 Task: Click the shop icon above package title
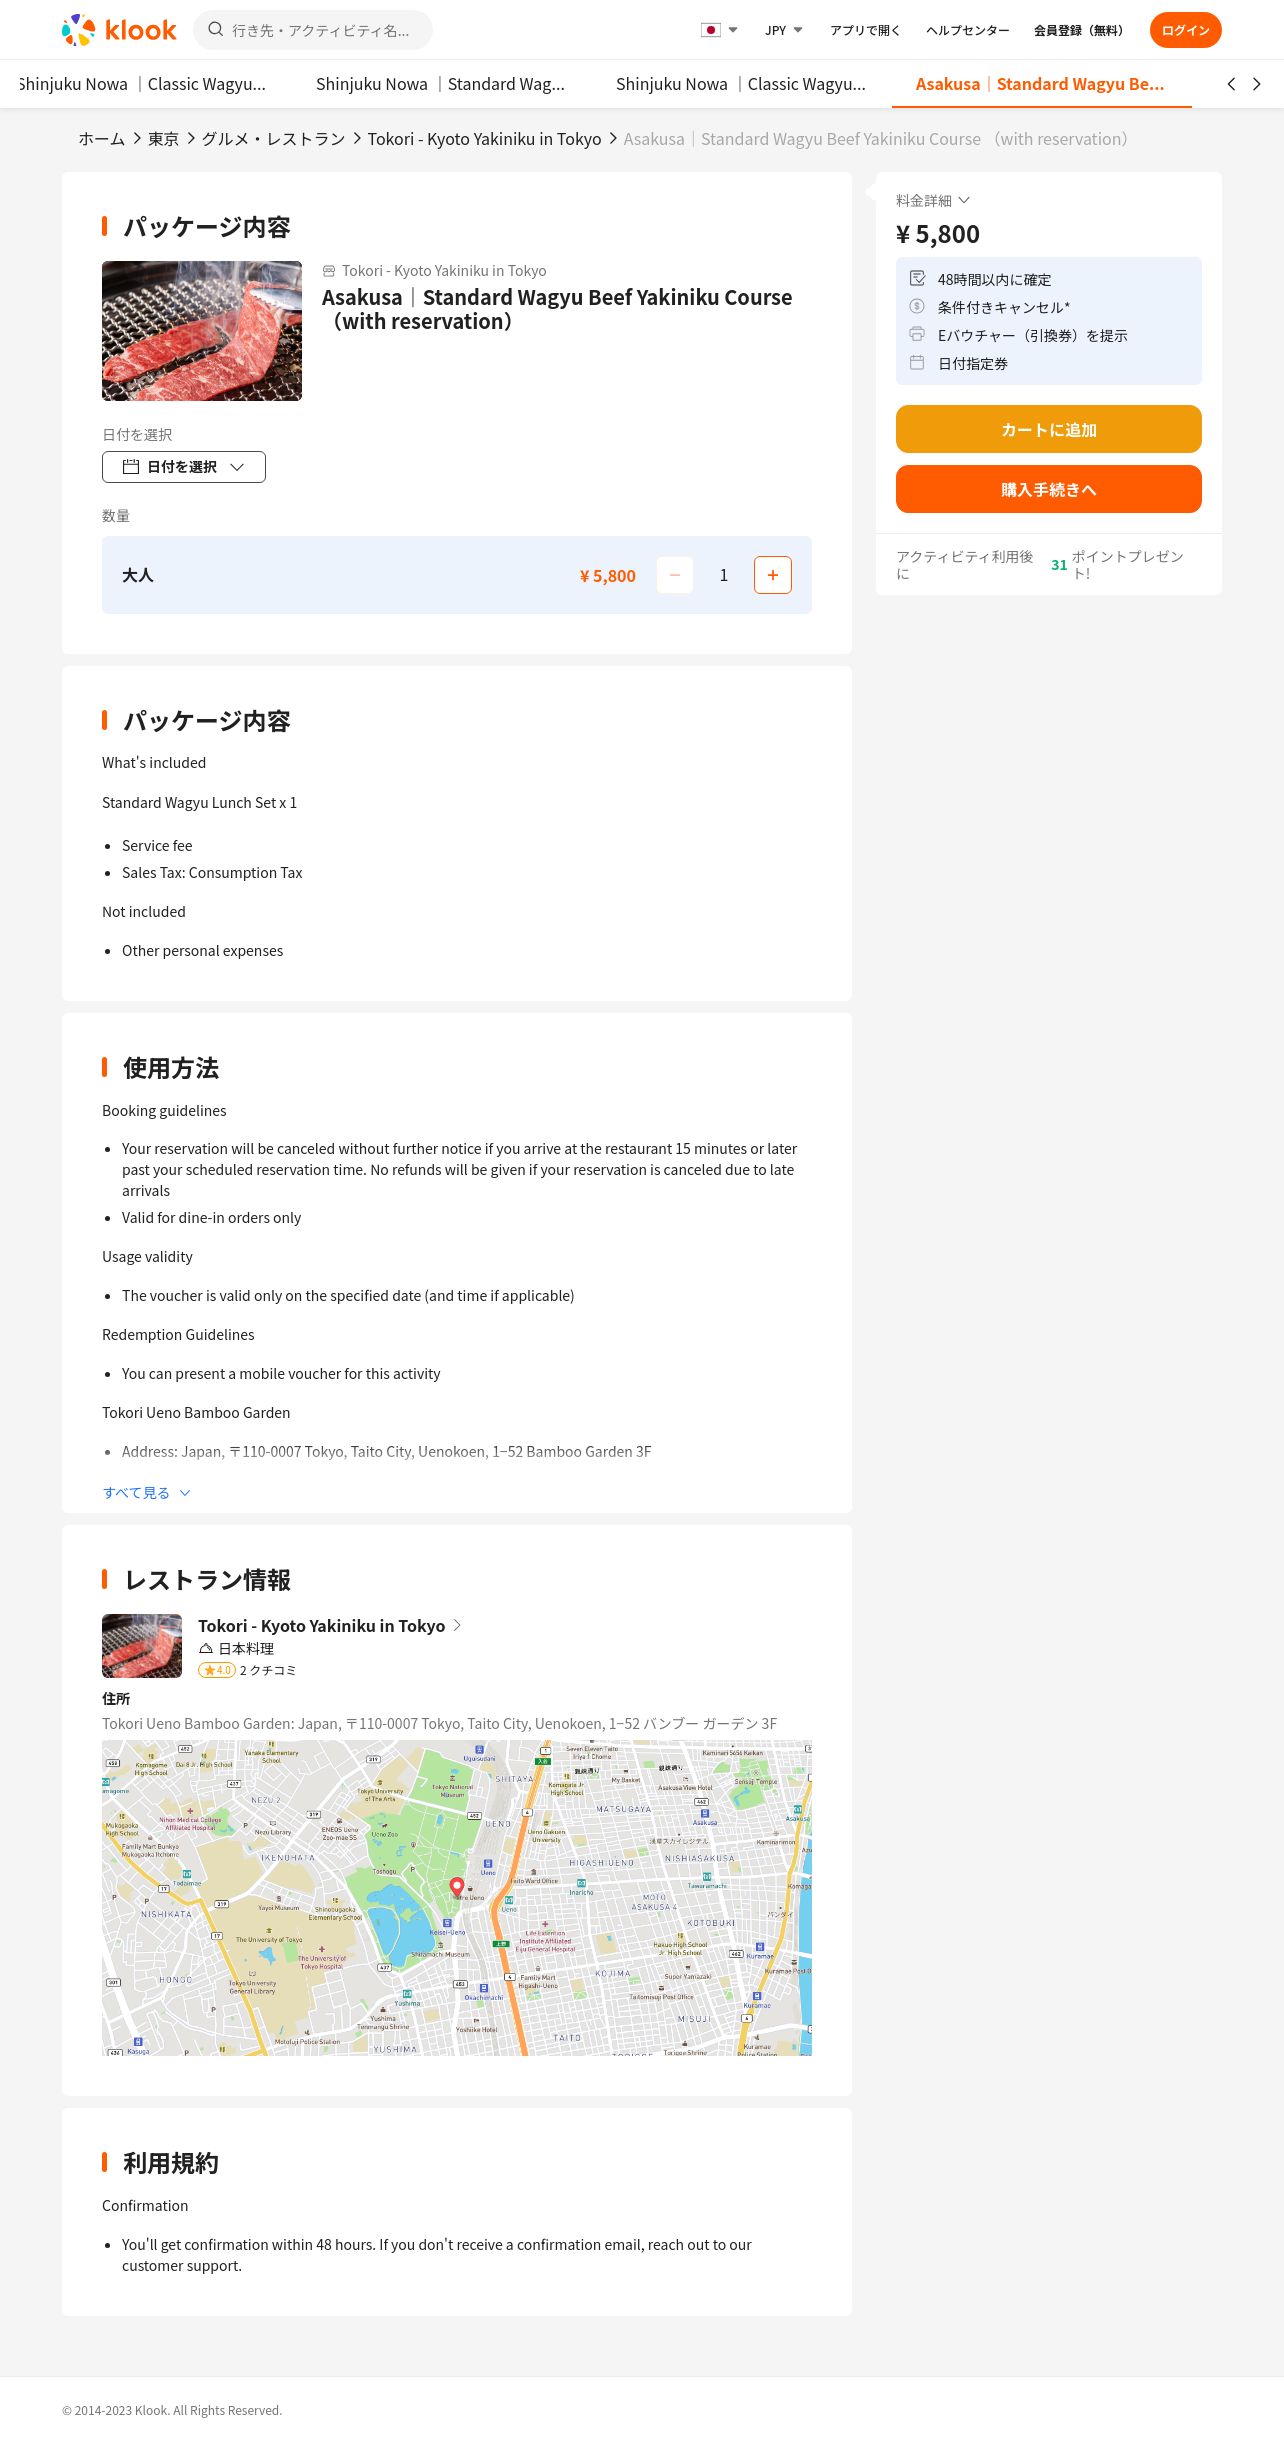pos(329,271)
